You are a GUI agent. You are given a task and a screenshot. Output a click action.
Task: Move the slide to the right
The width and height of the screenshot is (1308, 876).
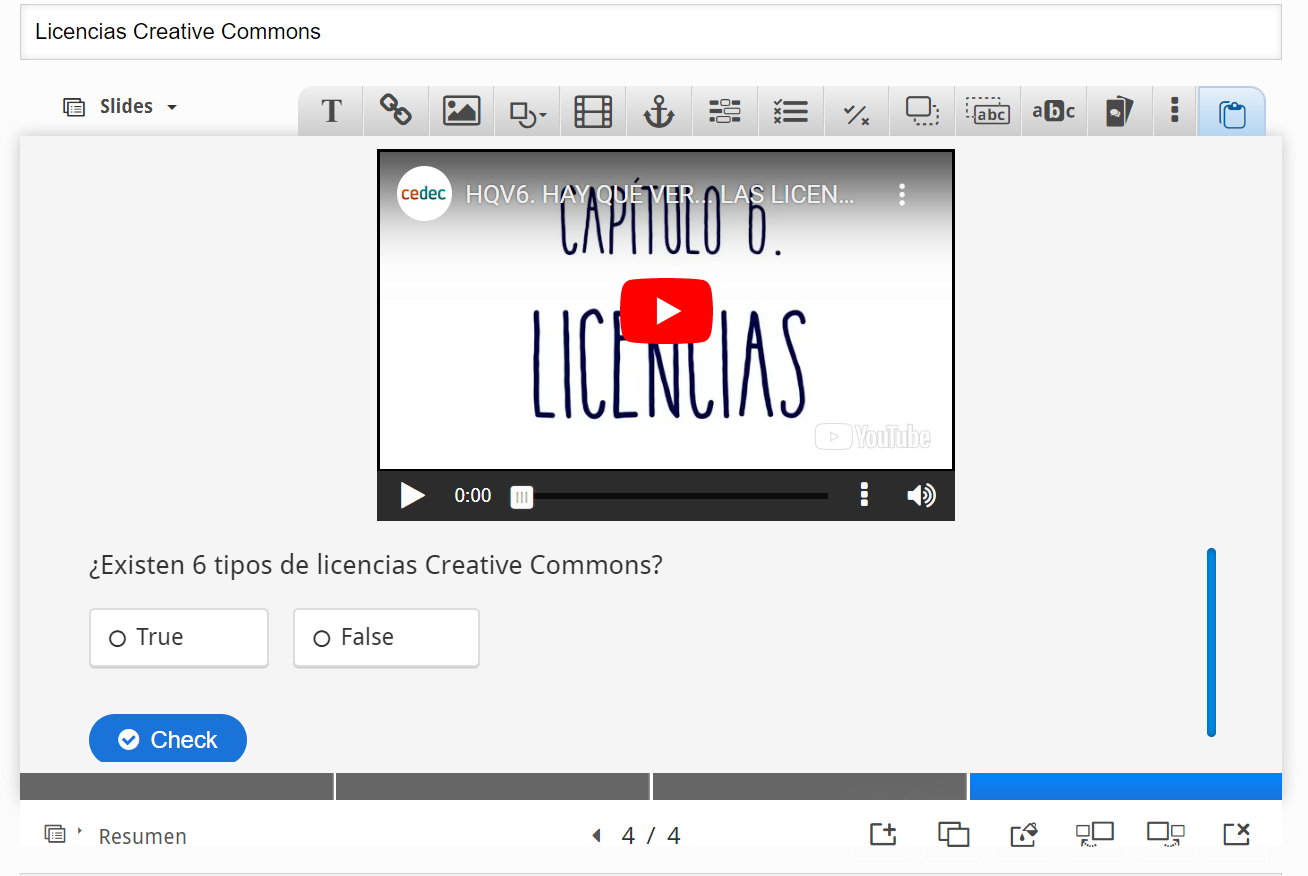click(x=1166, y=833)
